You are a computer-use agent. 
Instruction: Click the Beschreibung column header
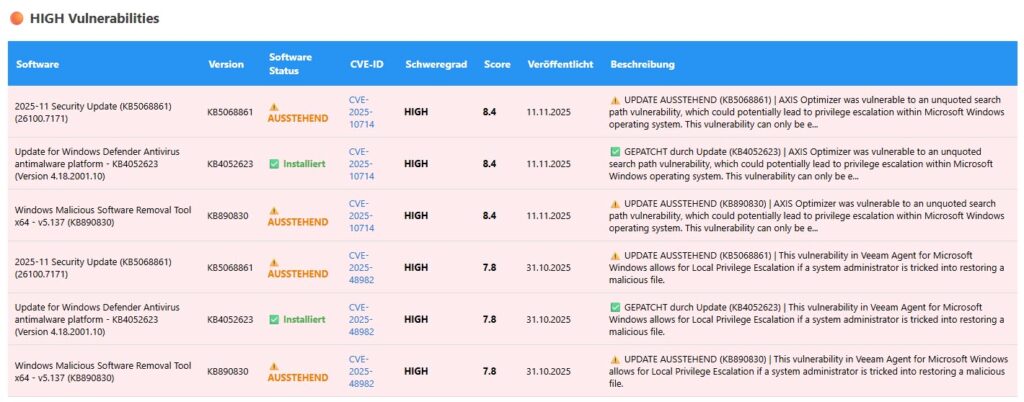tap(643, 65)
